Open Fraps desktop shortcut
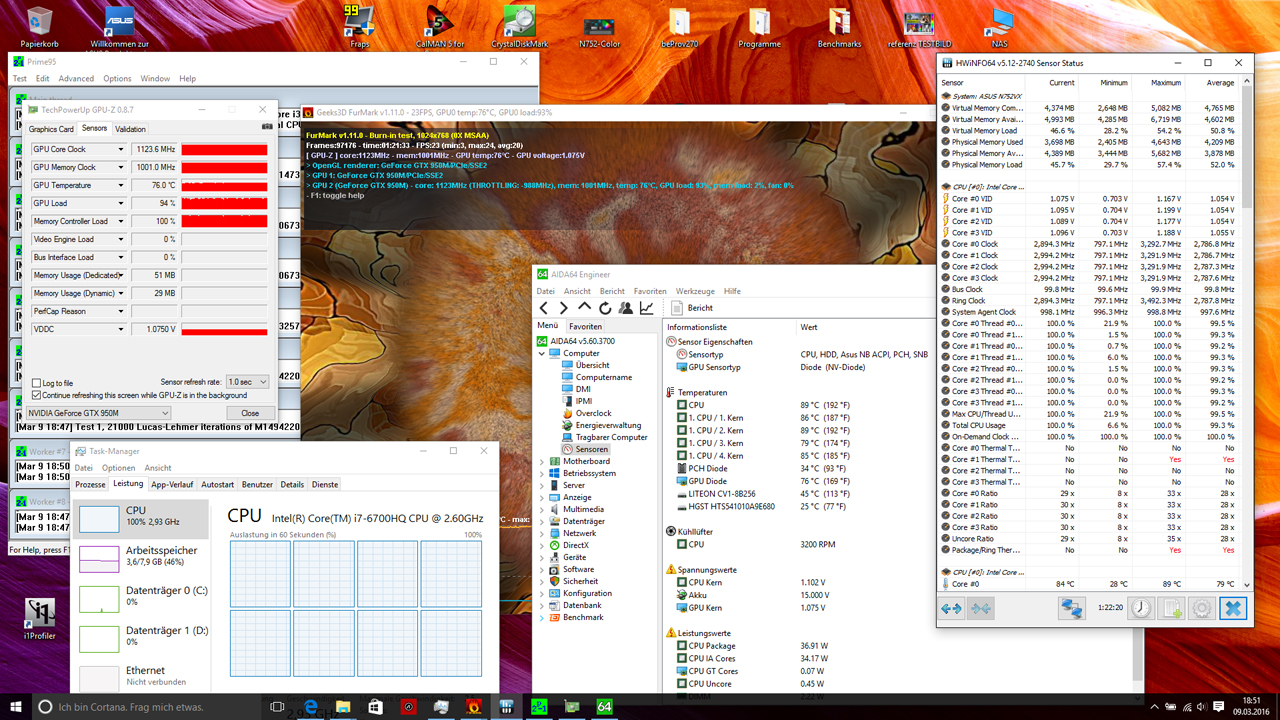The width and height of the screenshot is (1280, 720). coord(359,27)
